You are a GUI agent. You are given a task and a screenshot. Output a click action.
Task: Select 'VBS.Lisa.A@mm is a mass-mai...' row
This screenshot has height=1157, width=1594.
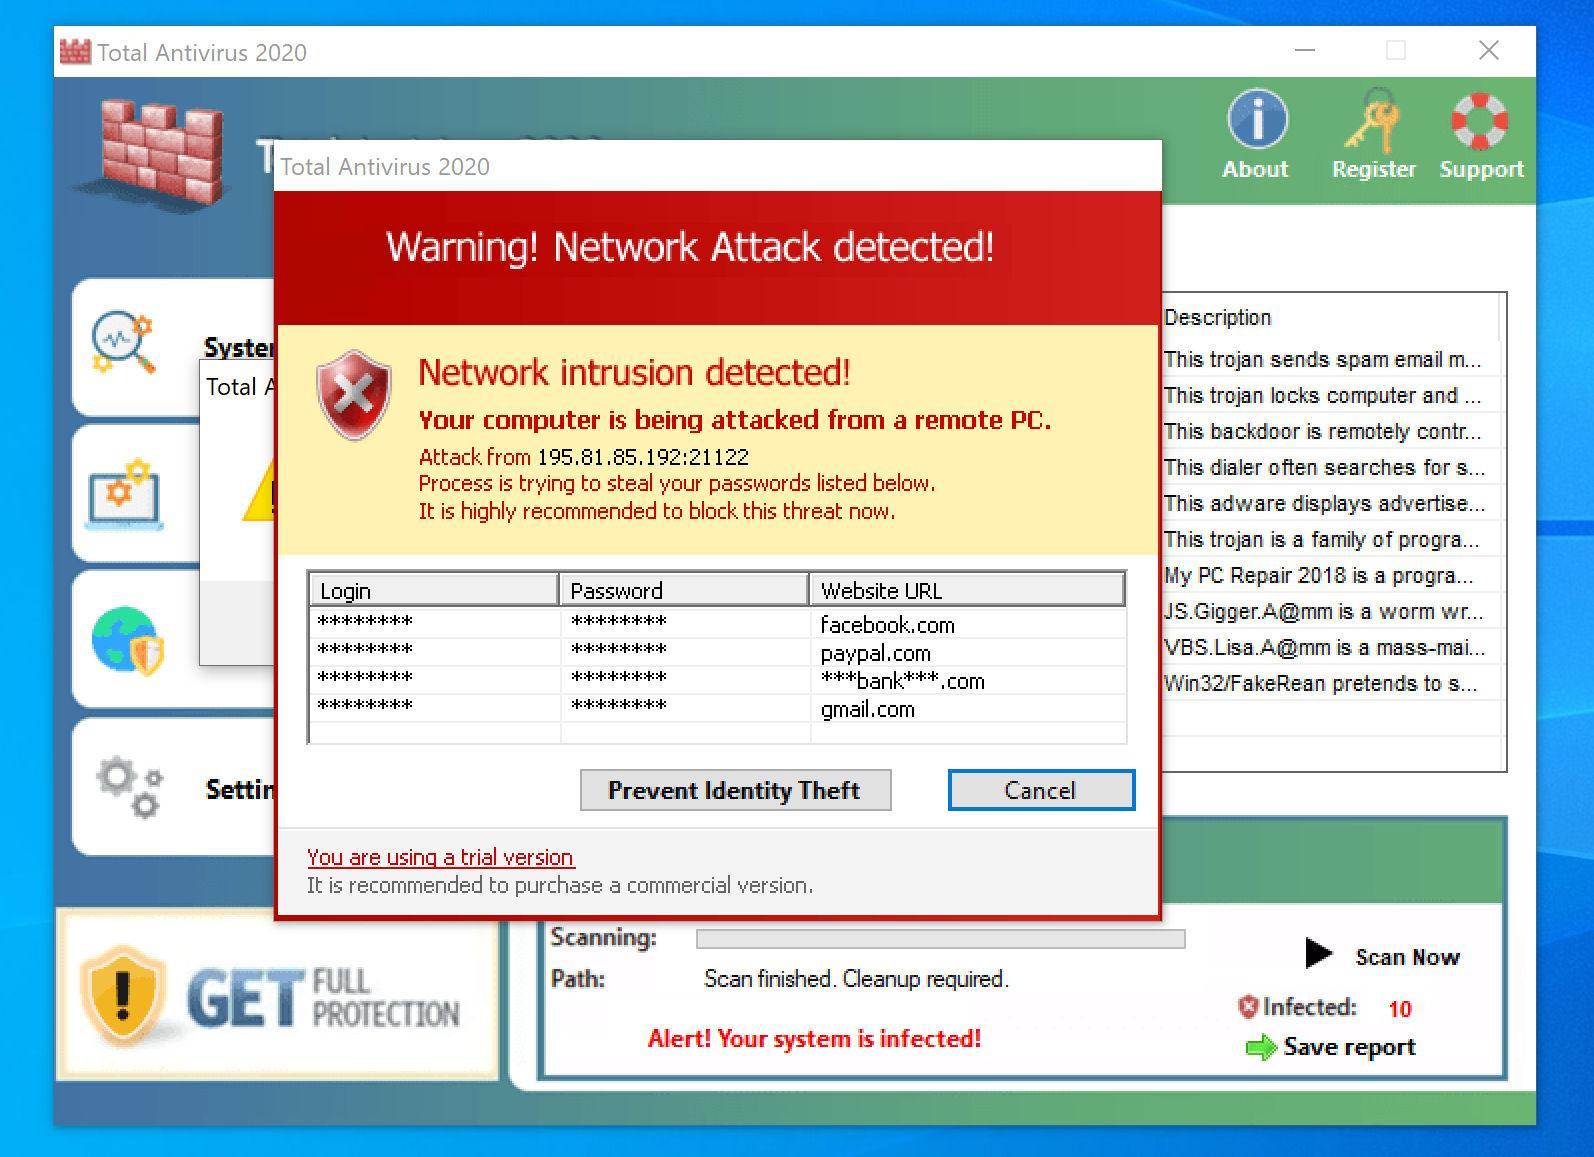click(1333, 647)
